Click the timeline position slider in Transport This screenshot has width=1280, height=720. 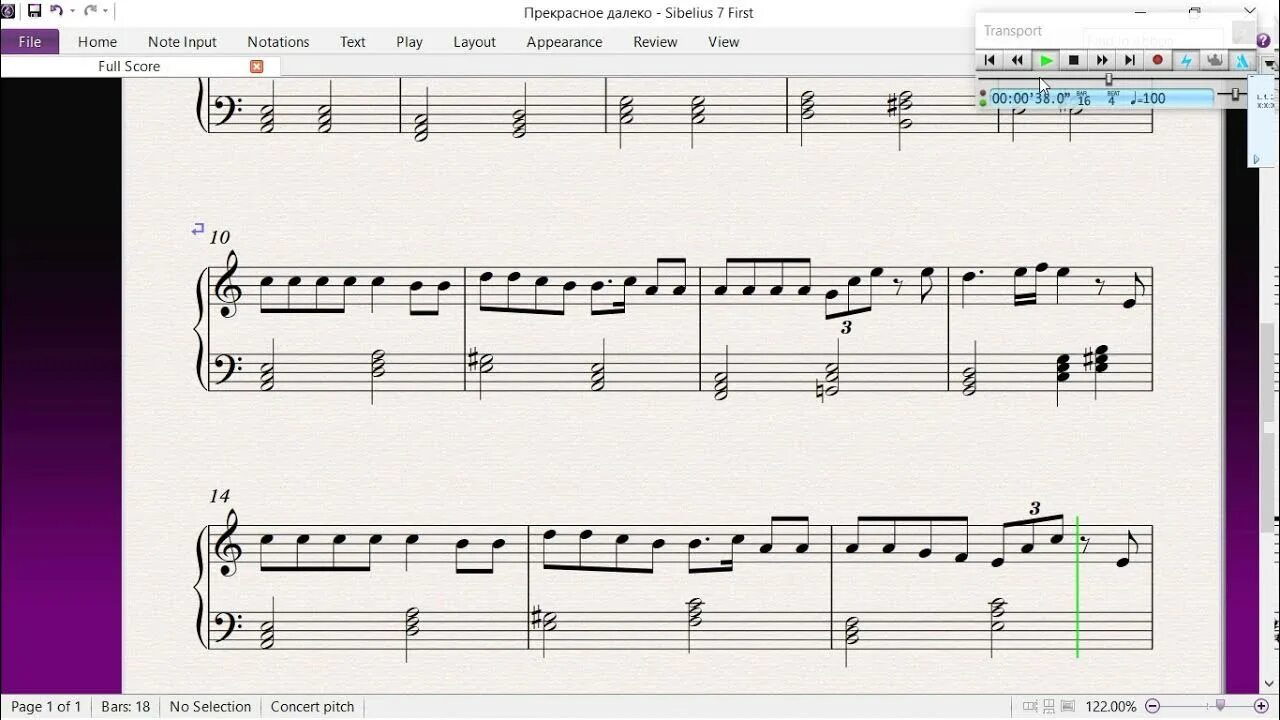click(x=1108, y=78)
